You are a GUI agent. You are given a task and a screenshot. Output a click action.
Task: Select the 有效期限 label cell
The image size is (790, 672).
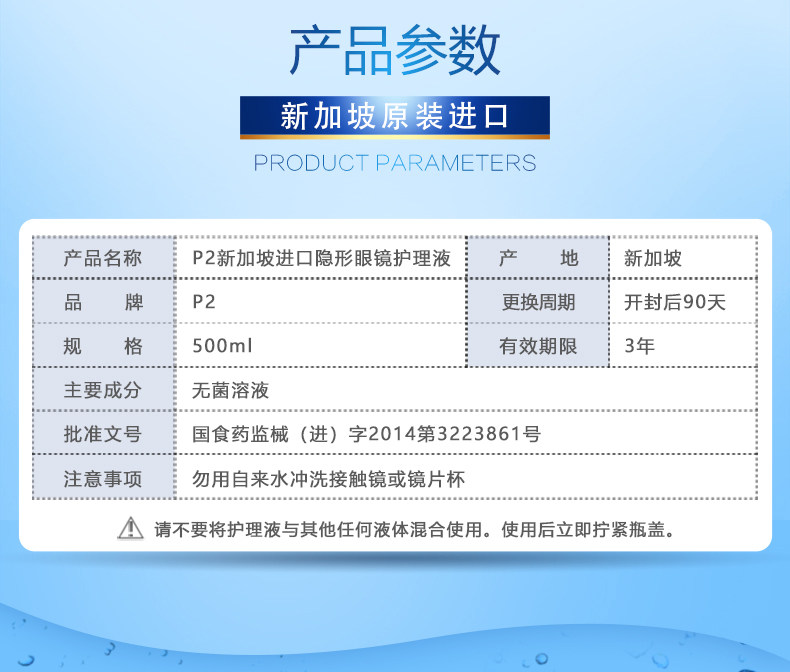(538, 346)
